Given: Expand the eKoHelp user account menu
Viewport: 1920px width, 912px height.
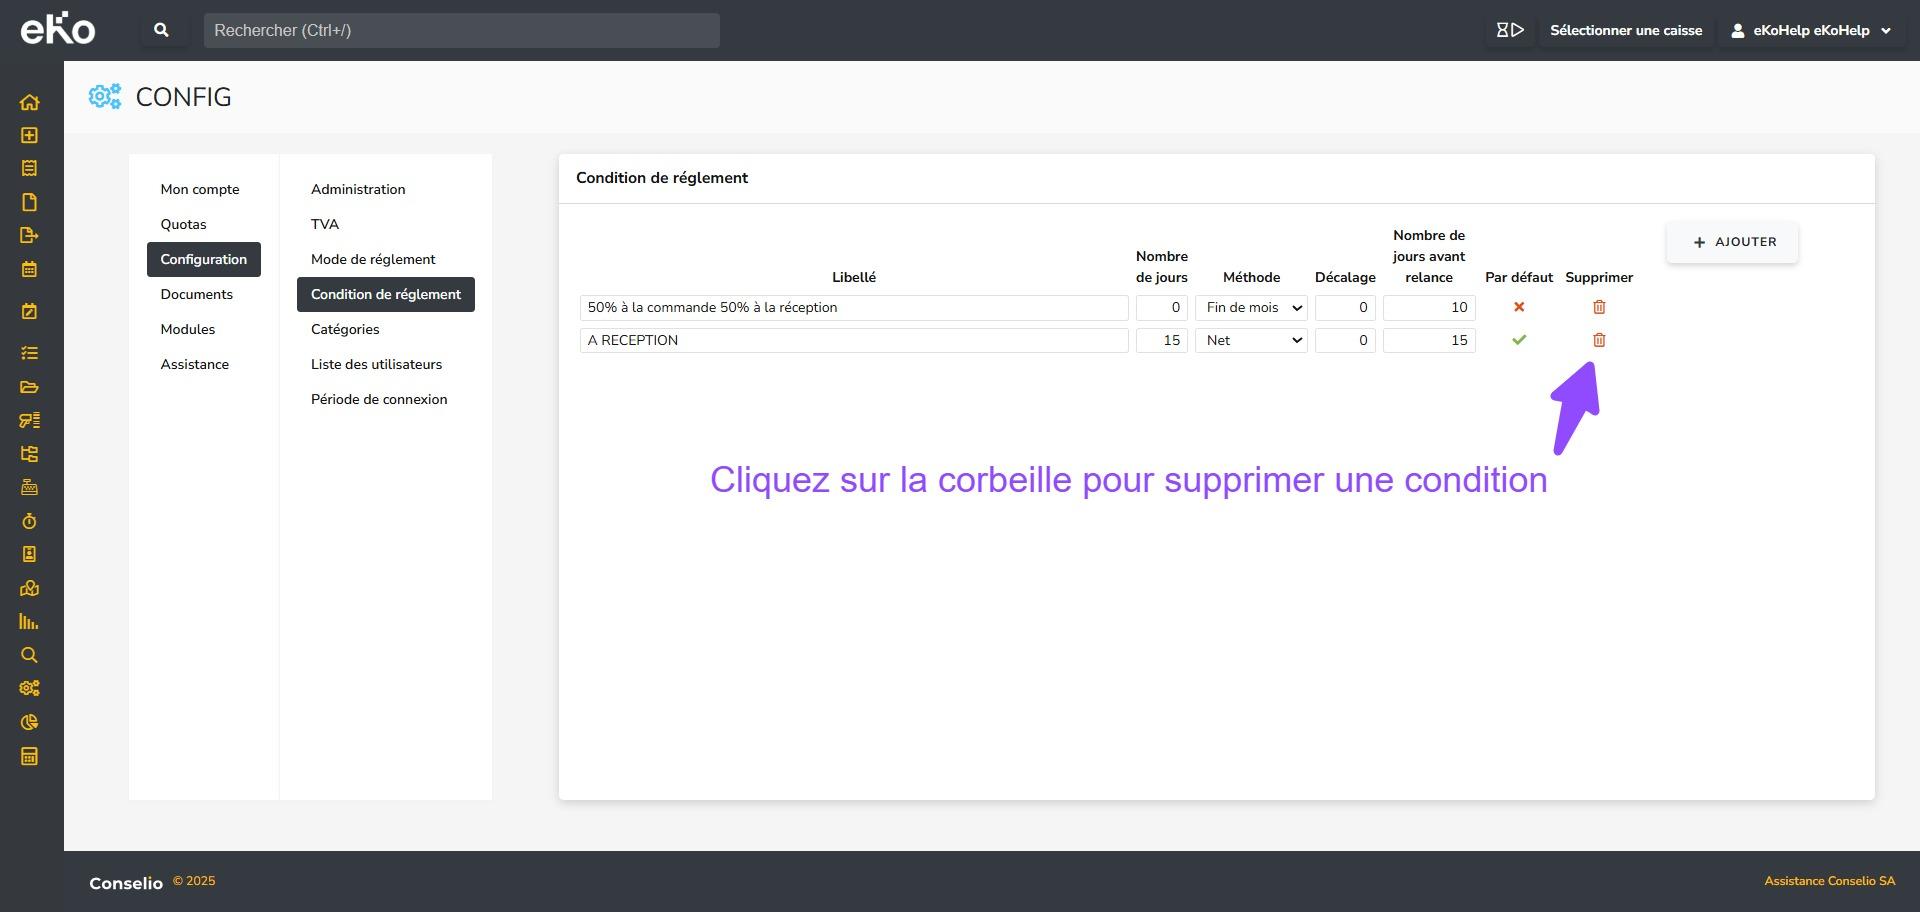Looking at the screenshot, I should pos(1810,30).
